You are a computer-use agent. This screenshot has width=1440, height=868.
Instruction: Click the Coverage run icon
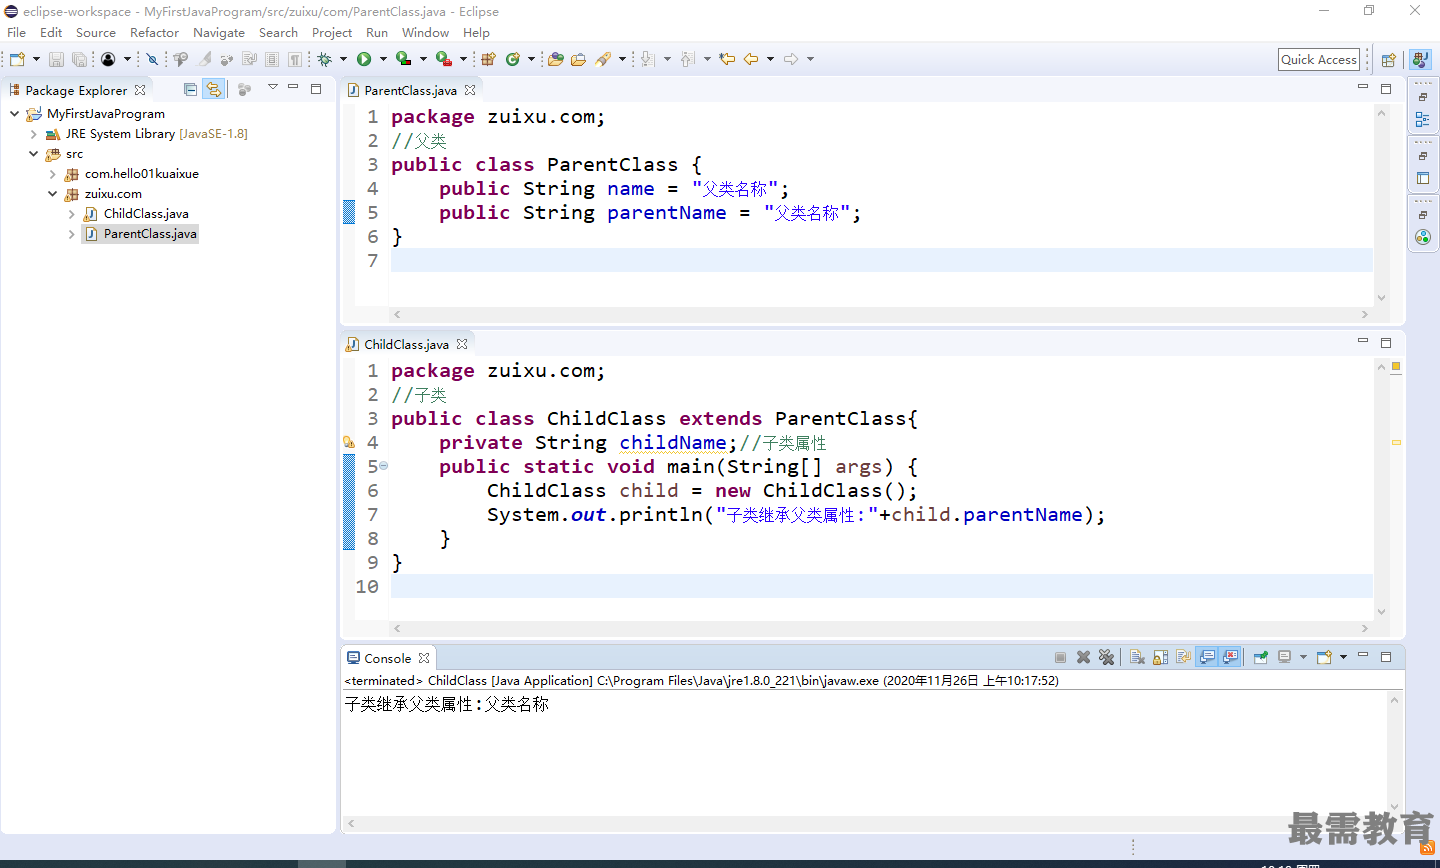[x=403, y=59]
